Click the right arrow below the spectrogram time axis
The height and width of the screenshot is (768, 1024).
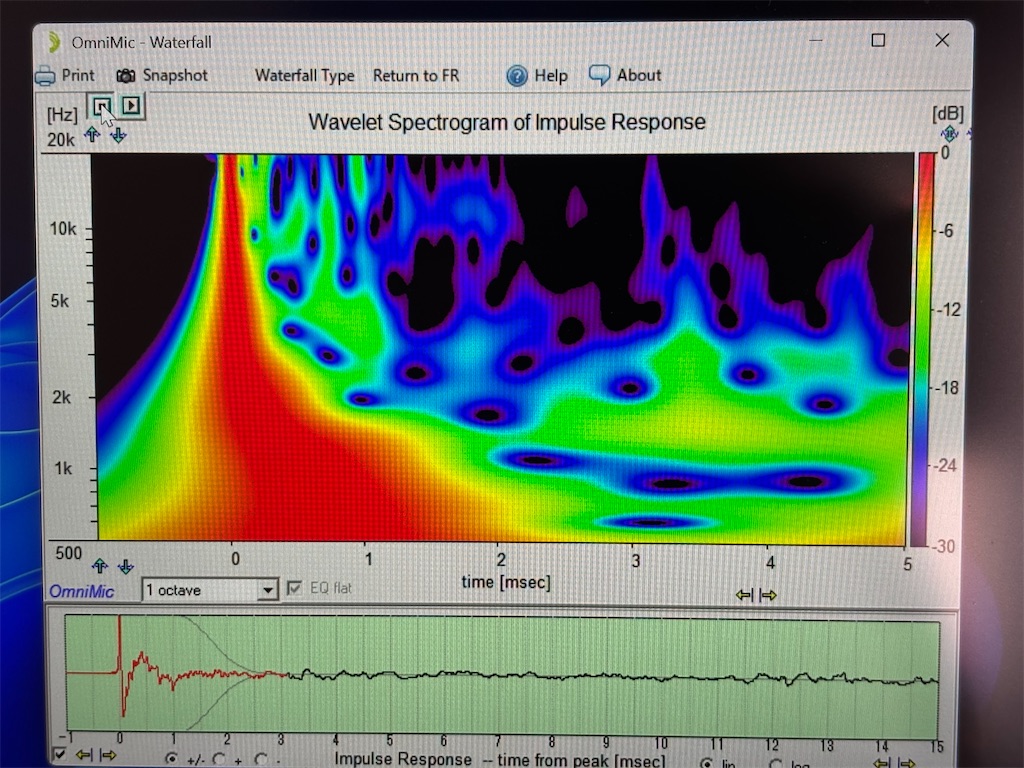tap(768, 595)
